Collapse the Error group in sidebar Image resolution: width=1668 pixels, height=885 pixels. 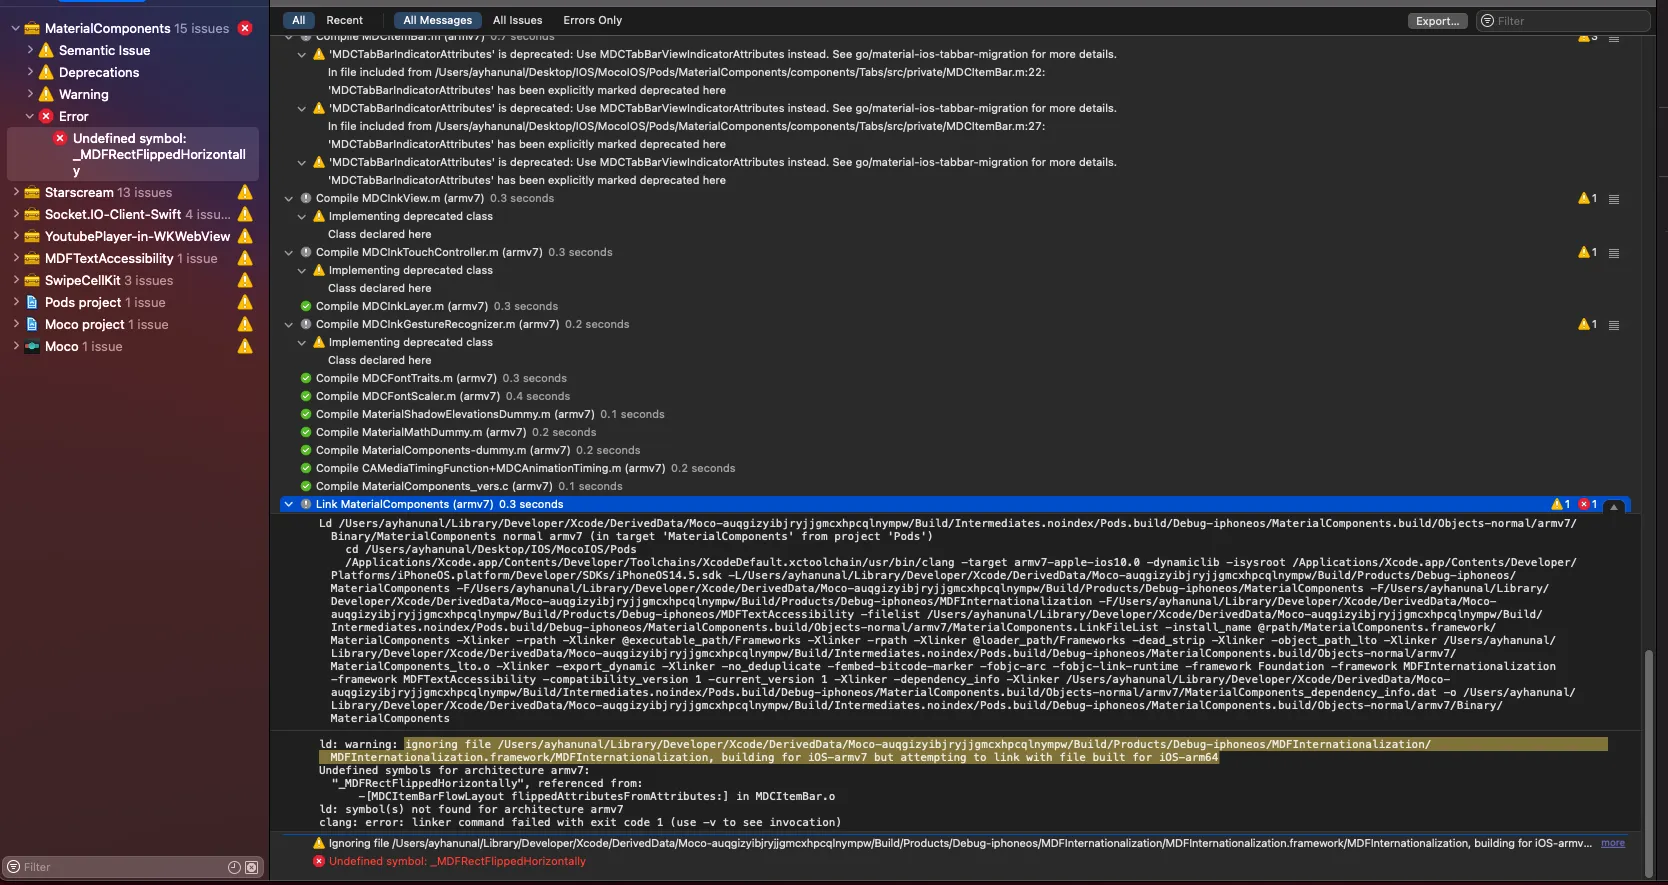pyautogui.click(x=30, y=116)
